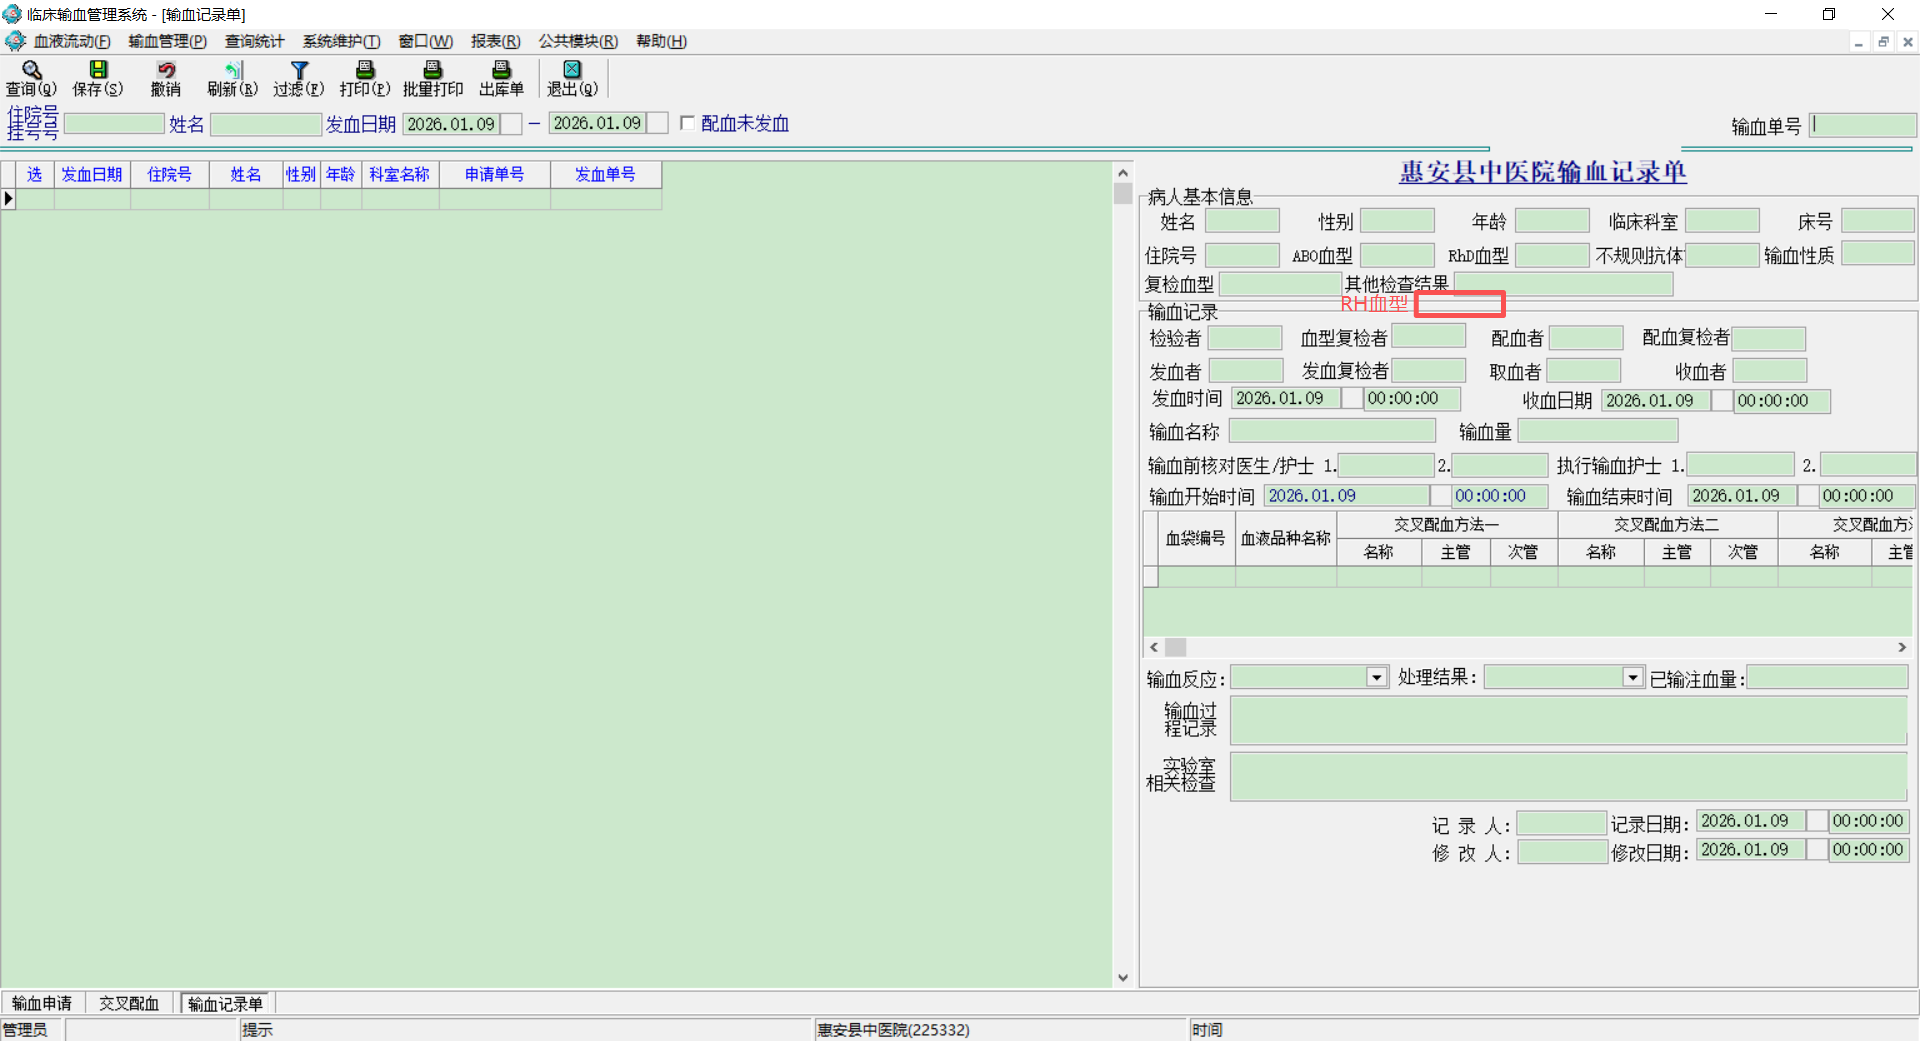Click the 科室名称 column header

pyautogui.click(x=400, y=174)
